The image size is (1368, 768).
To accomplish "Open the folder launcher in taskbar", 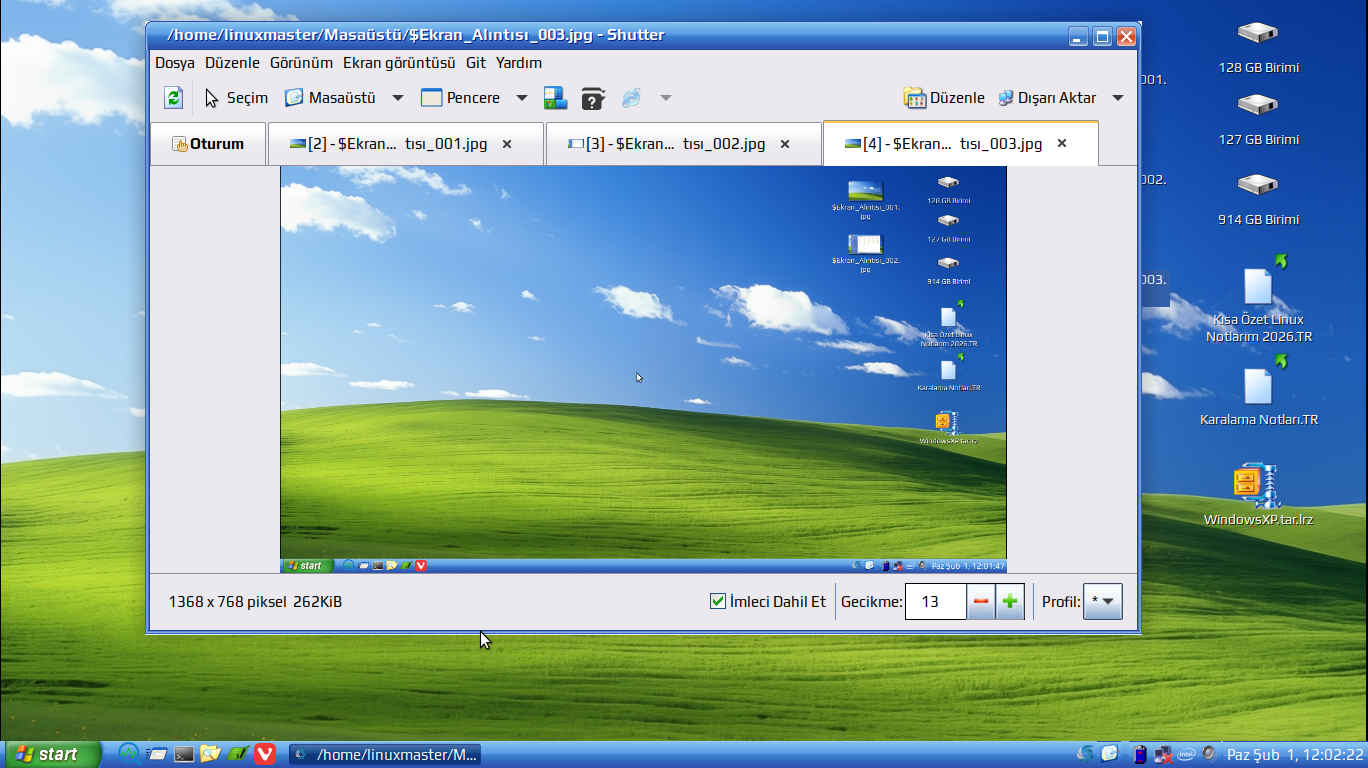I will [210, 754].
